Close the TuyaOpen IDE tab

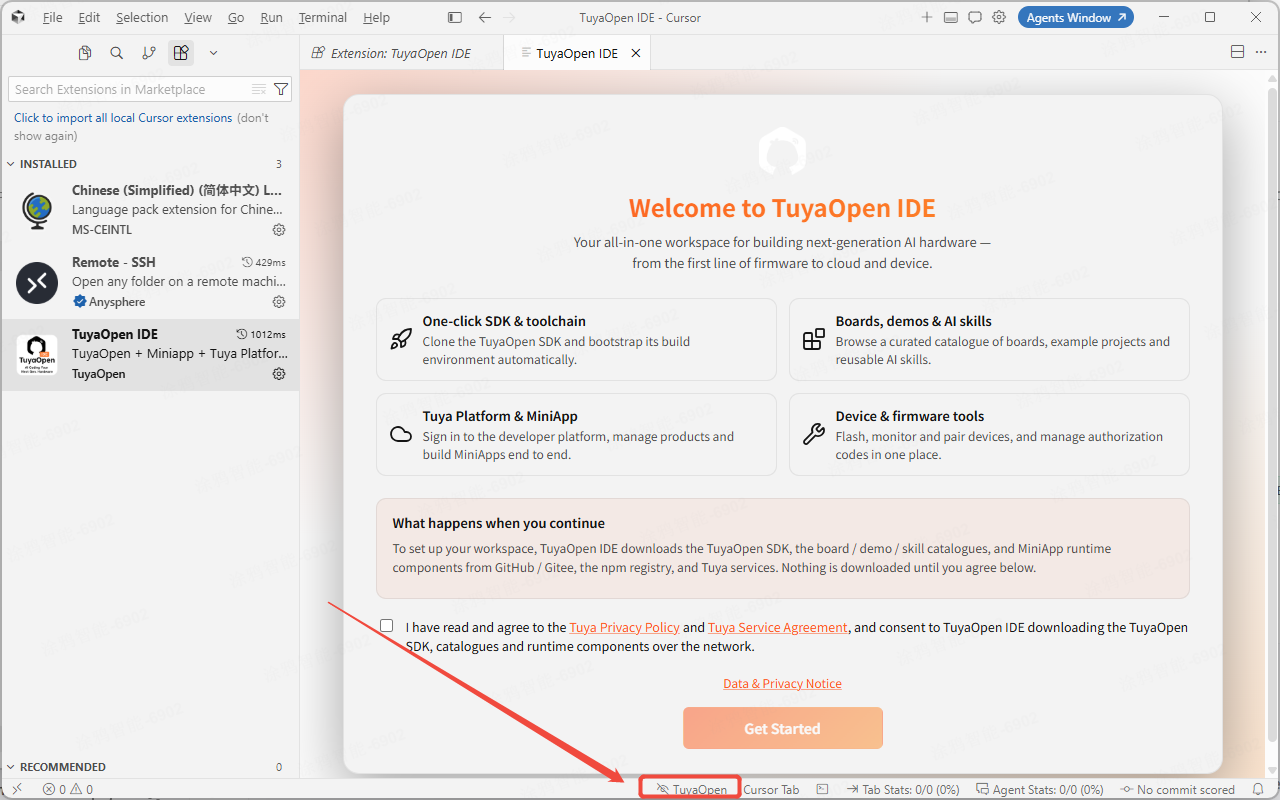click(636, 53)
